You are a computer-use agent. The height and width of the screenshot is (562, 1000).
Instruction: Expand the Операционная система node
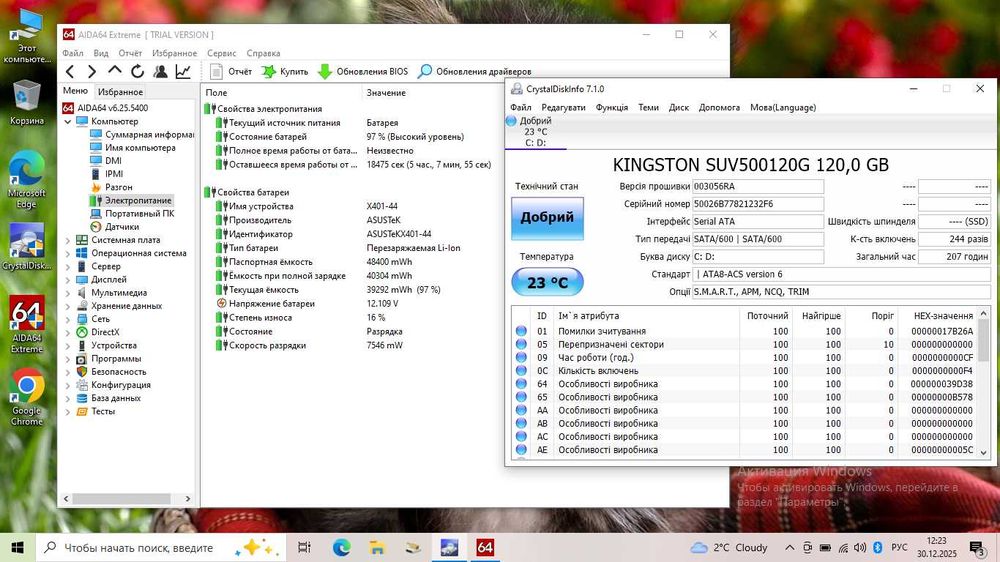tap(68, 253)
